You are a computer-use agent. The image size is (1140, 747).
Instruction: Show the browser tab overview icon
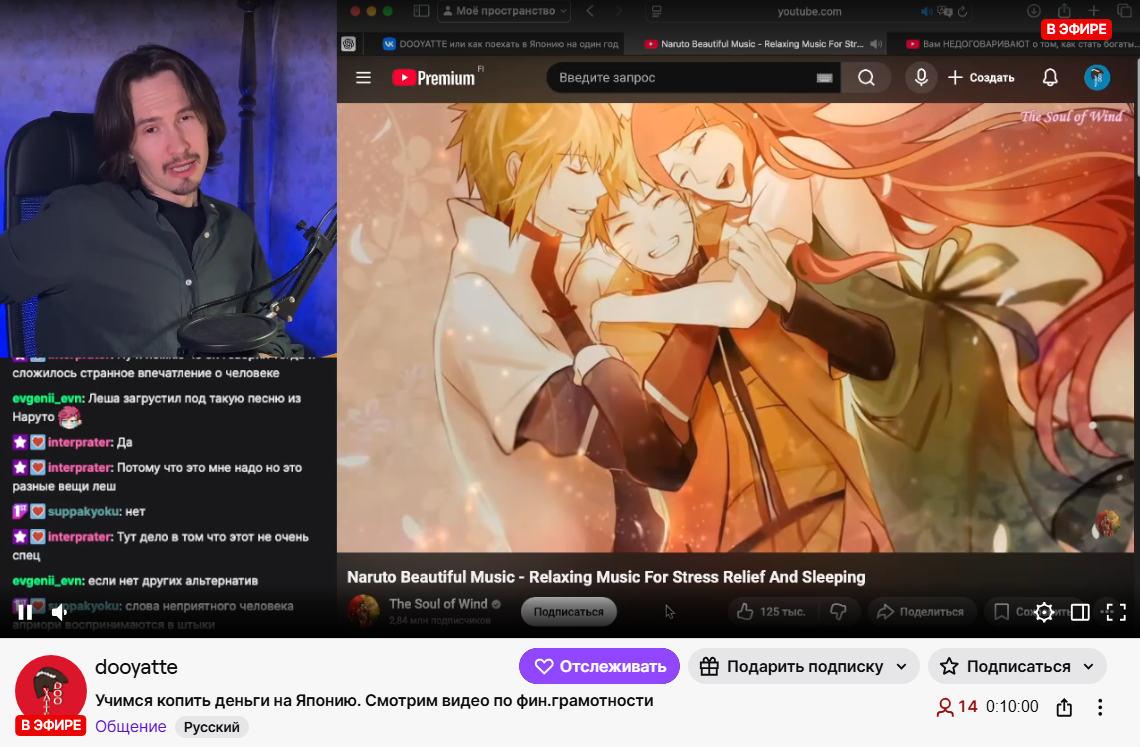1124,11
